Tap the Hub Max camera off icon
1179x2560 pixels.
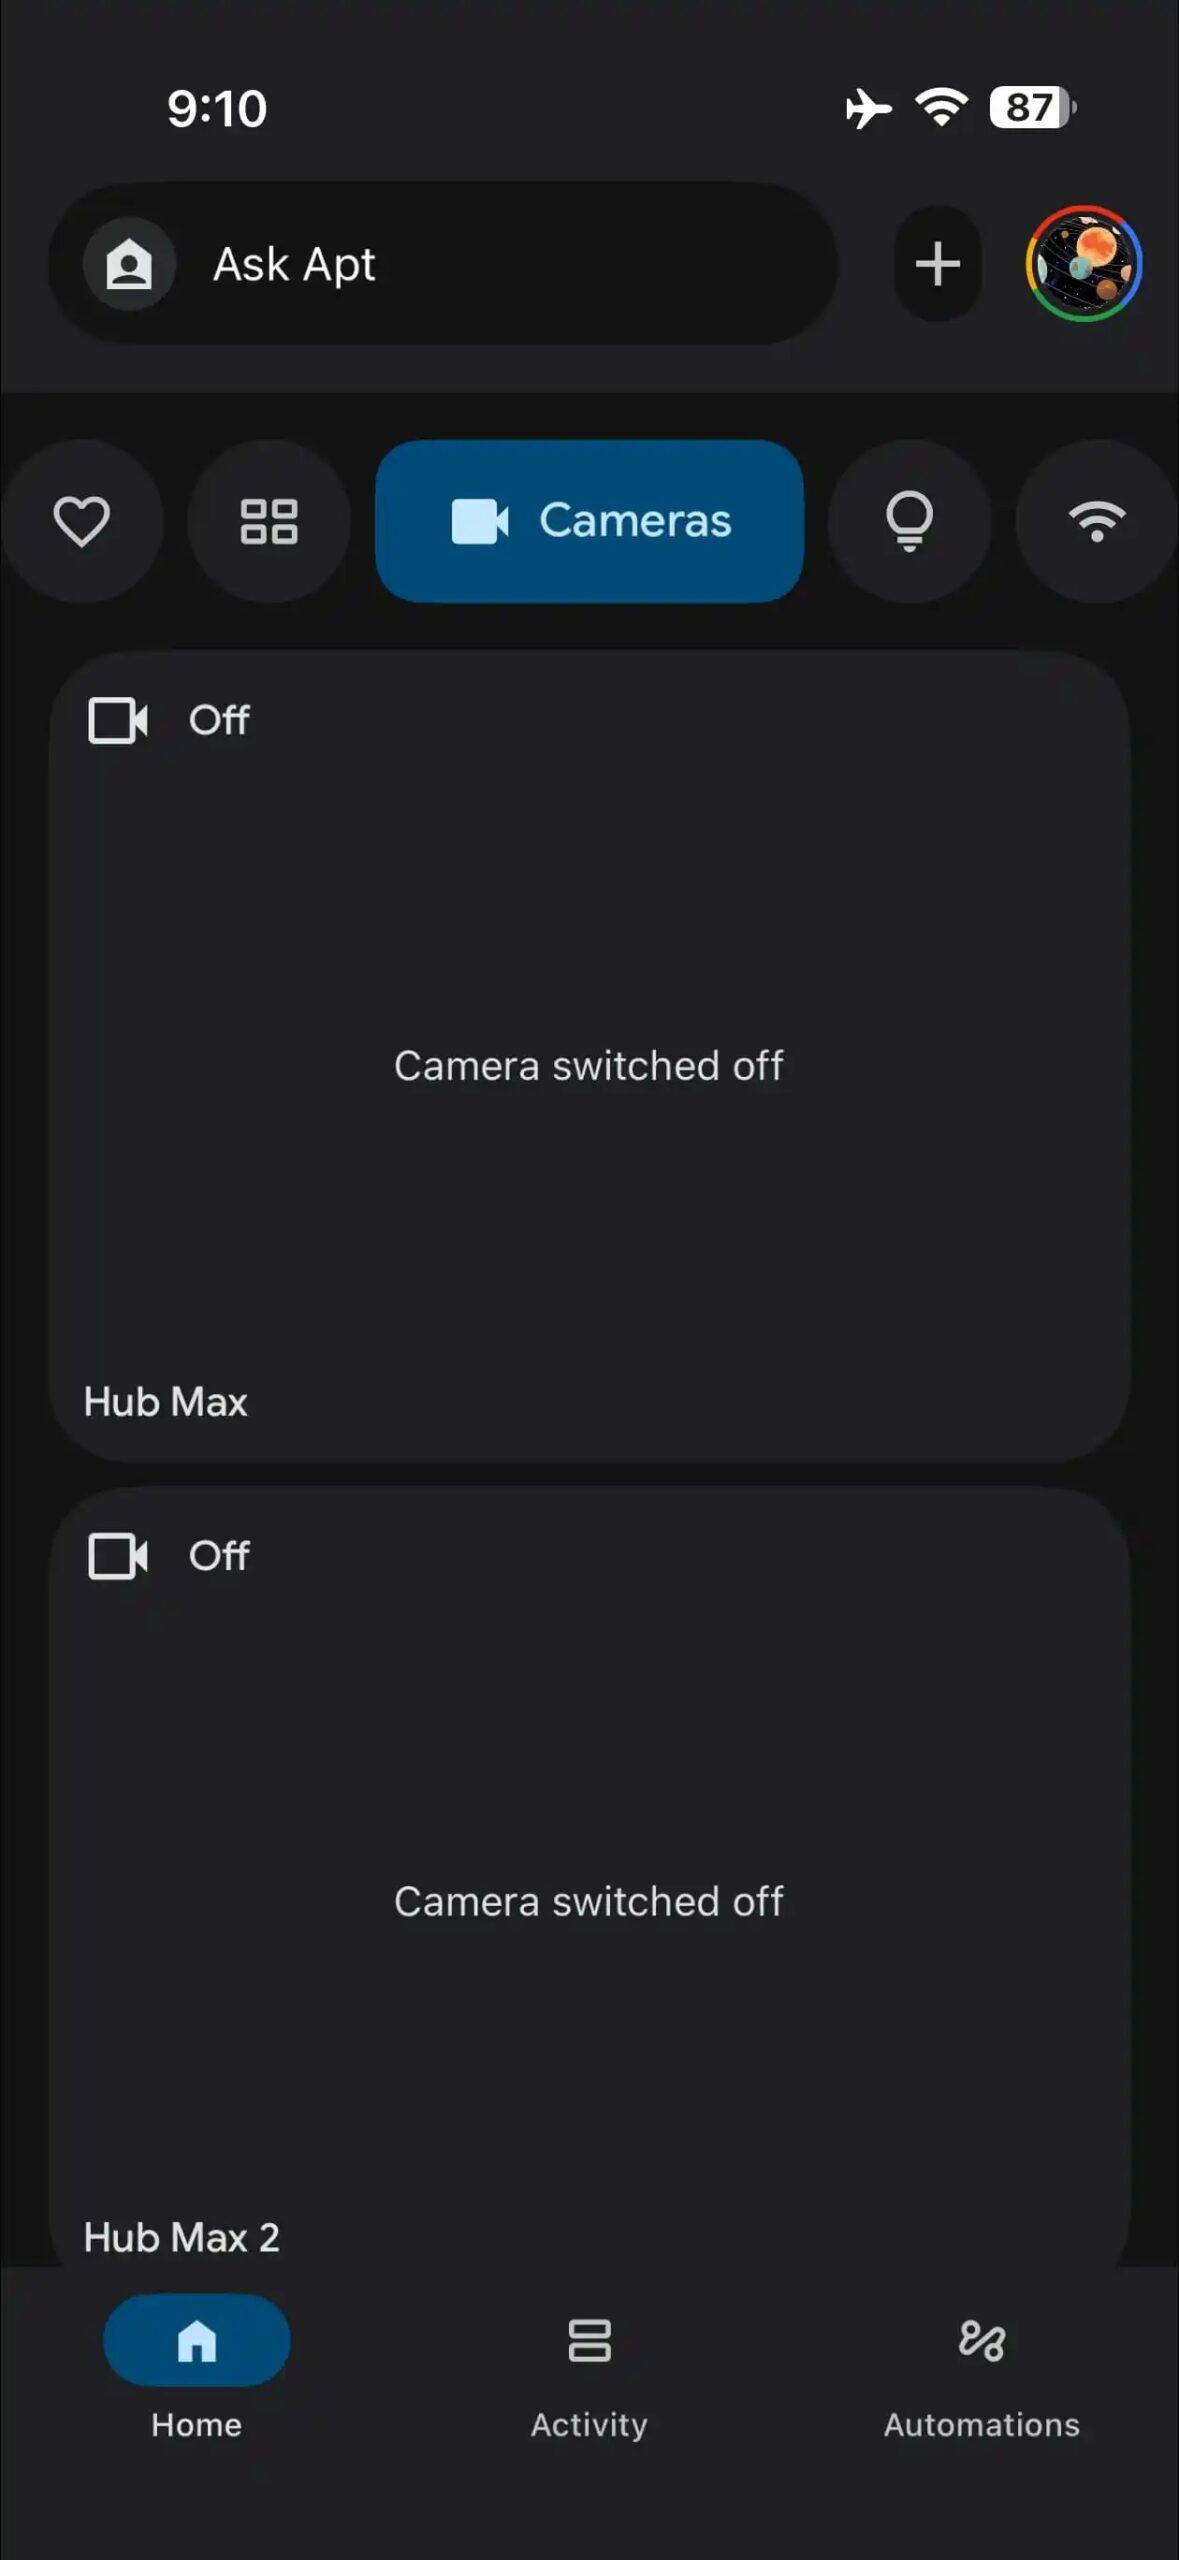[118, 720]
